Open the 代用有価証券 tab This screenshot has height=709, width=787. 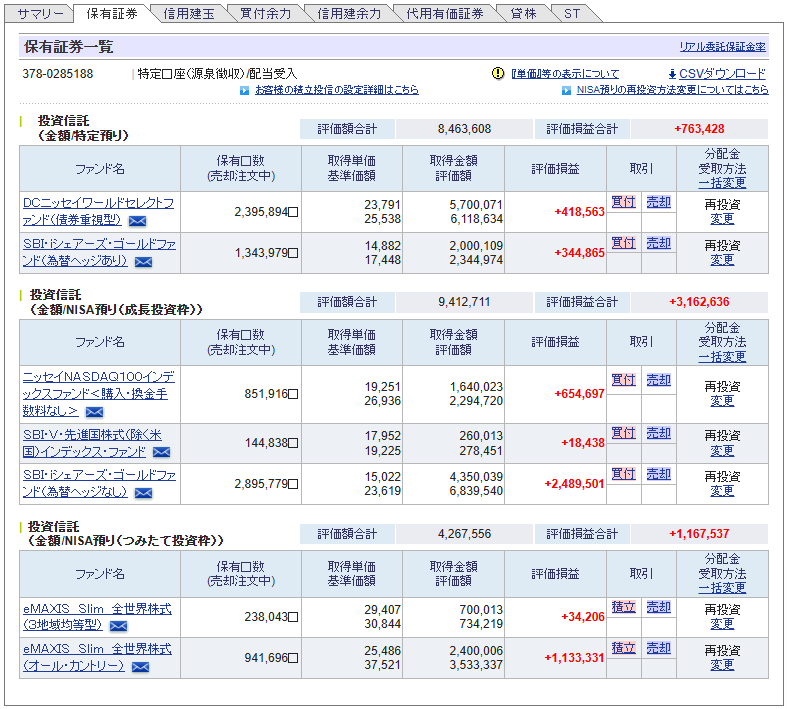tap(445, 14)
